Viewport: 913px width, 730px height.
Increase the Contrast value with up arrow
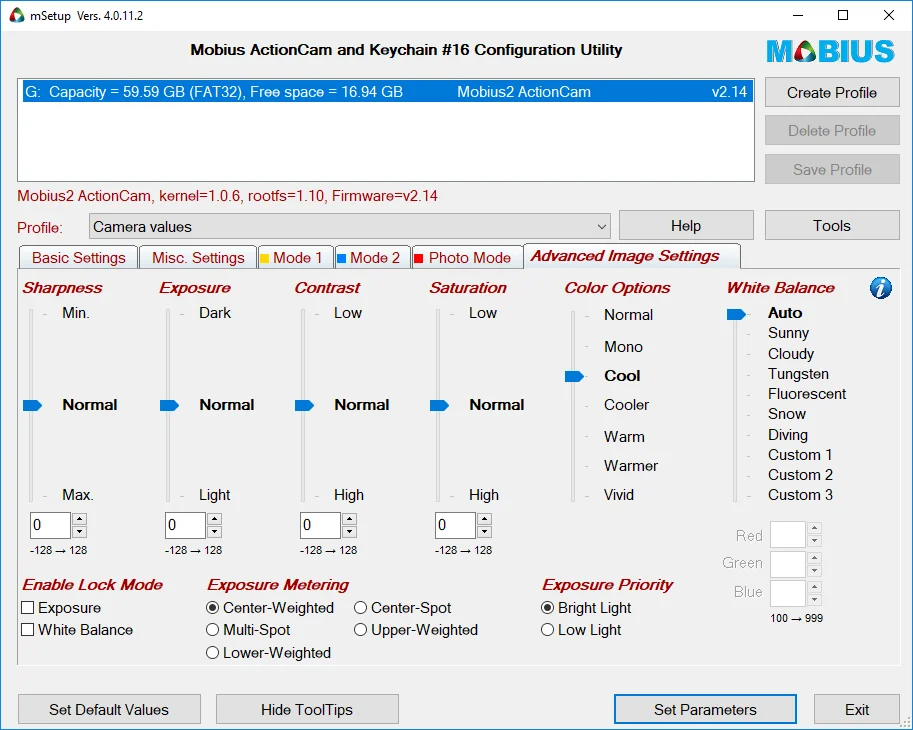point(350,519)
